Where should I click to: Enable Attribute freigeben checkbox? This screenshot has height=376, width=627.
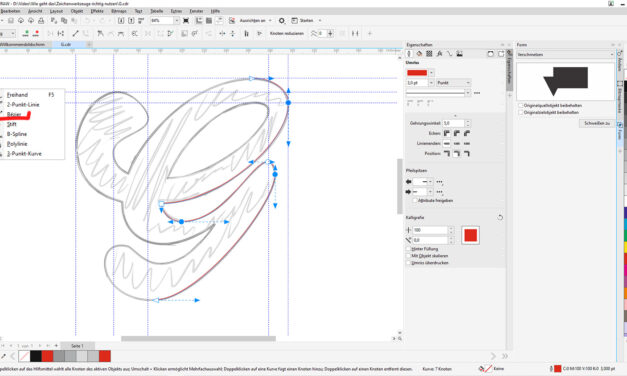tap(415, 200)
